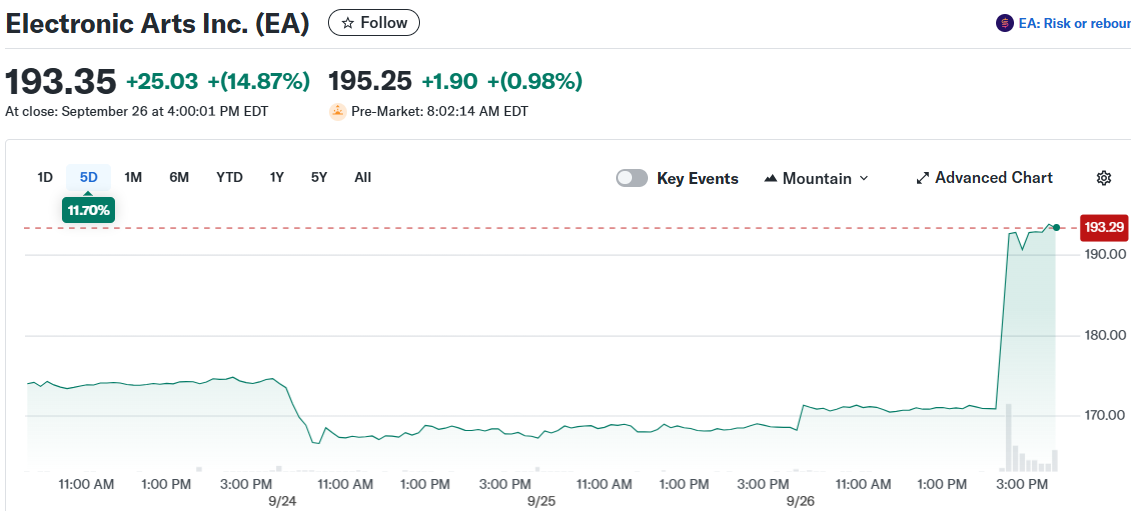Click the +(0.98%) pre-market percent
1131x511 pixels.
535,82
